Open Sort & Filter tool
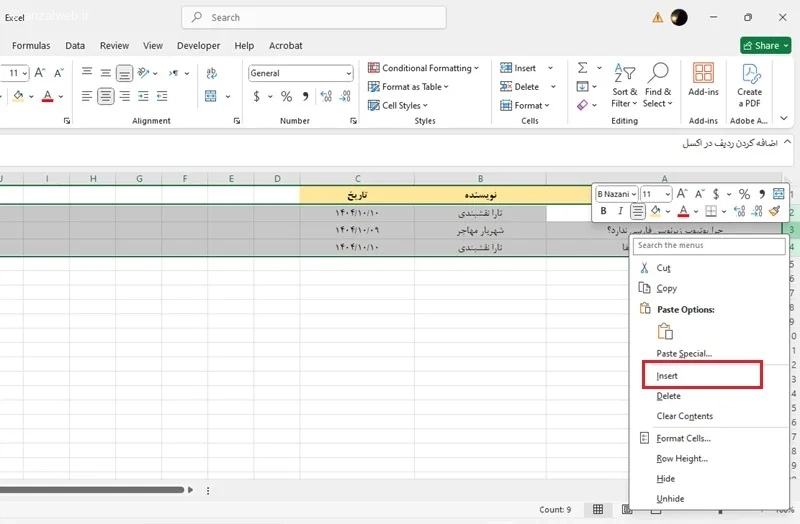Viewport: 800px width, 524px height. point(624,85)
